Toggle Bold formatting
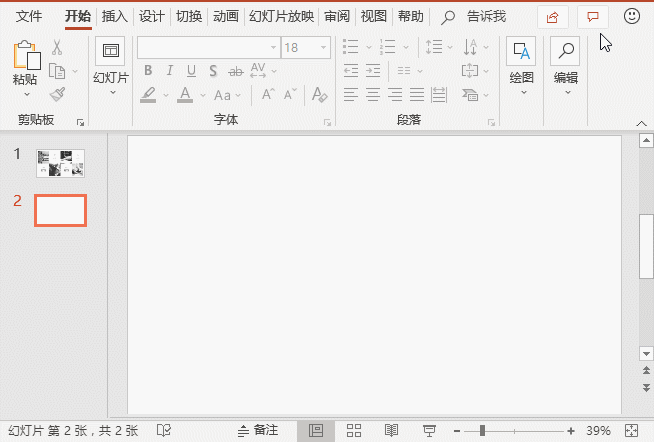 pyautogui.click(x=148, y=70)
